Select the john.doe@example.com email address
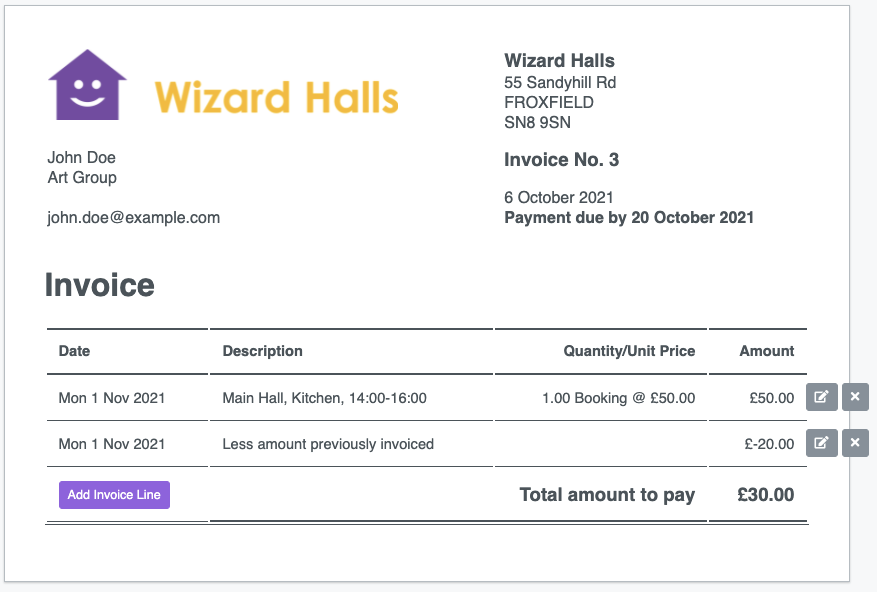Viewport: 877px width, 592px height. click(x=134, y=217)
